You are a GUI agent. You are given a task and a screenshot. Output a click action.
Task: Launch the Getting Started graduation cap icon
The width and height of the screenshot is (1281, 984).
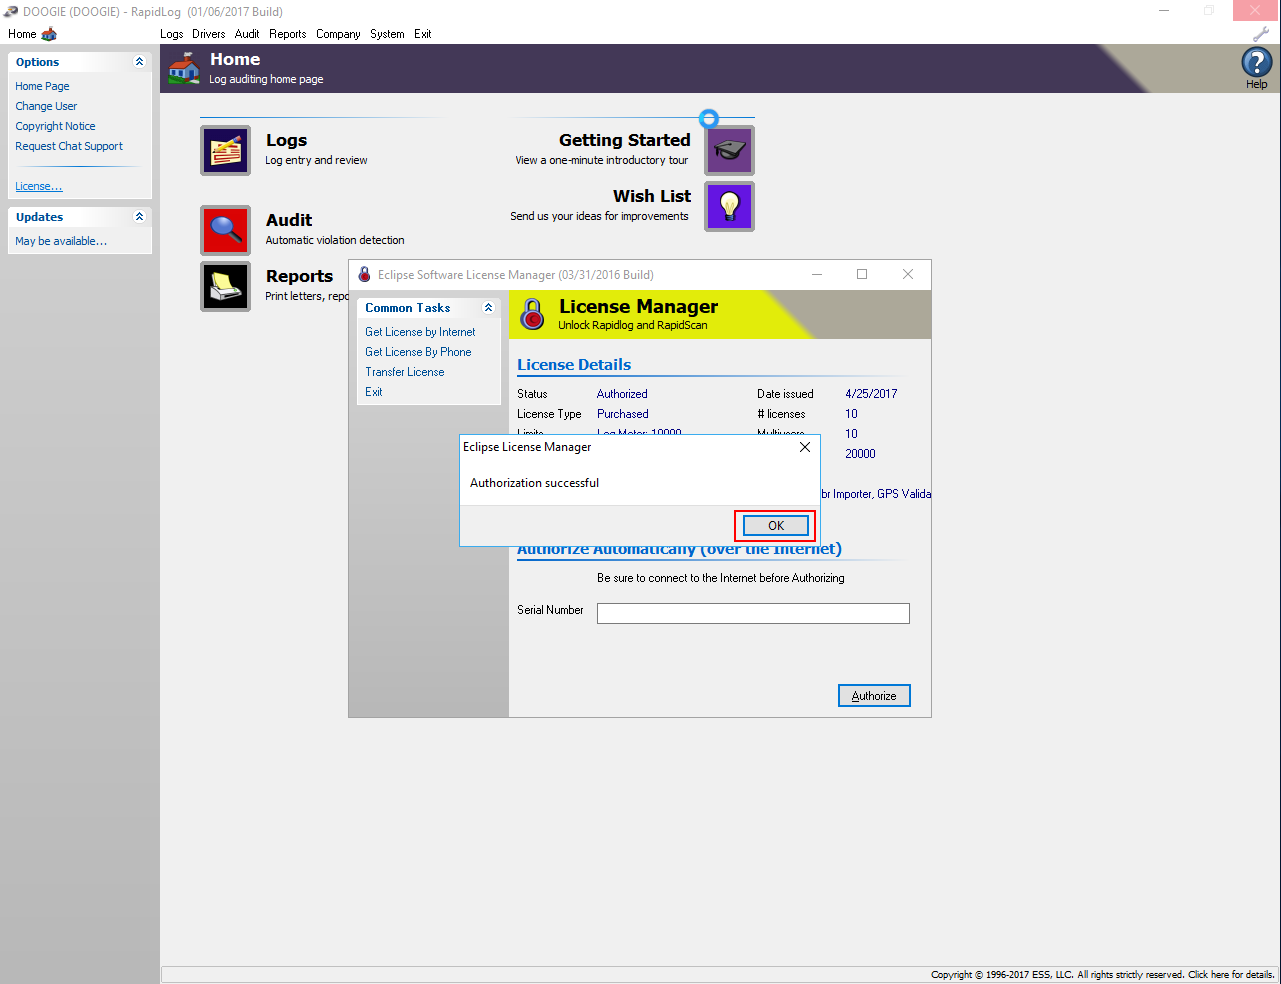[729, 151]
